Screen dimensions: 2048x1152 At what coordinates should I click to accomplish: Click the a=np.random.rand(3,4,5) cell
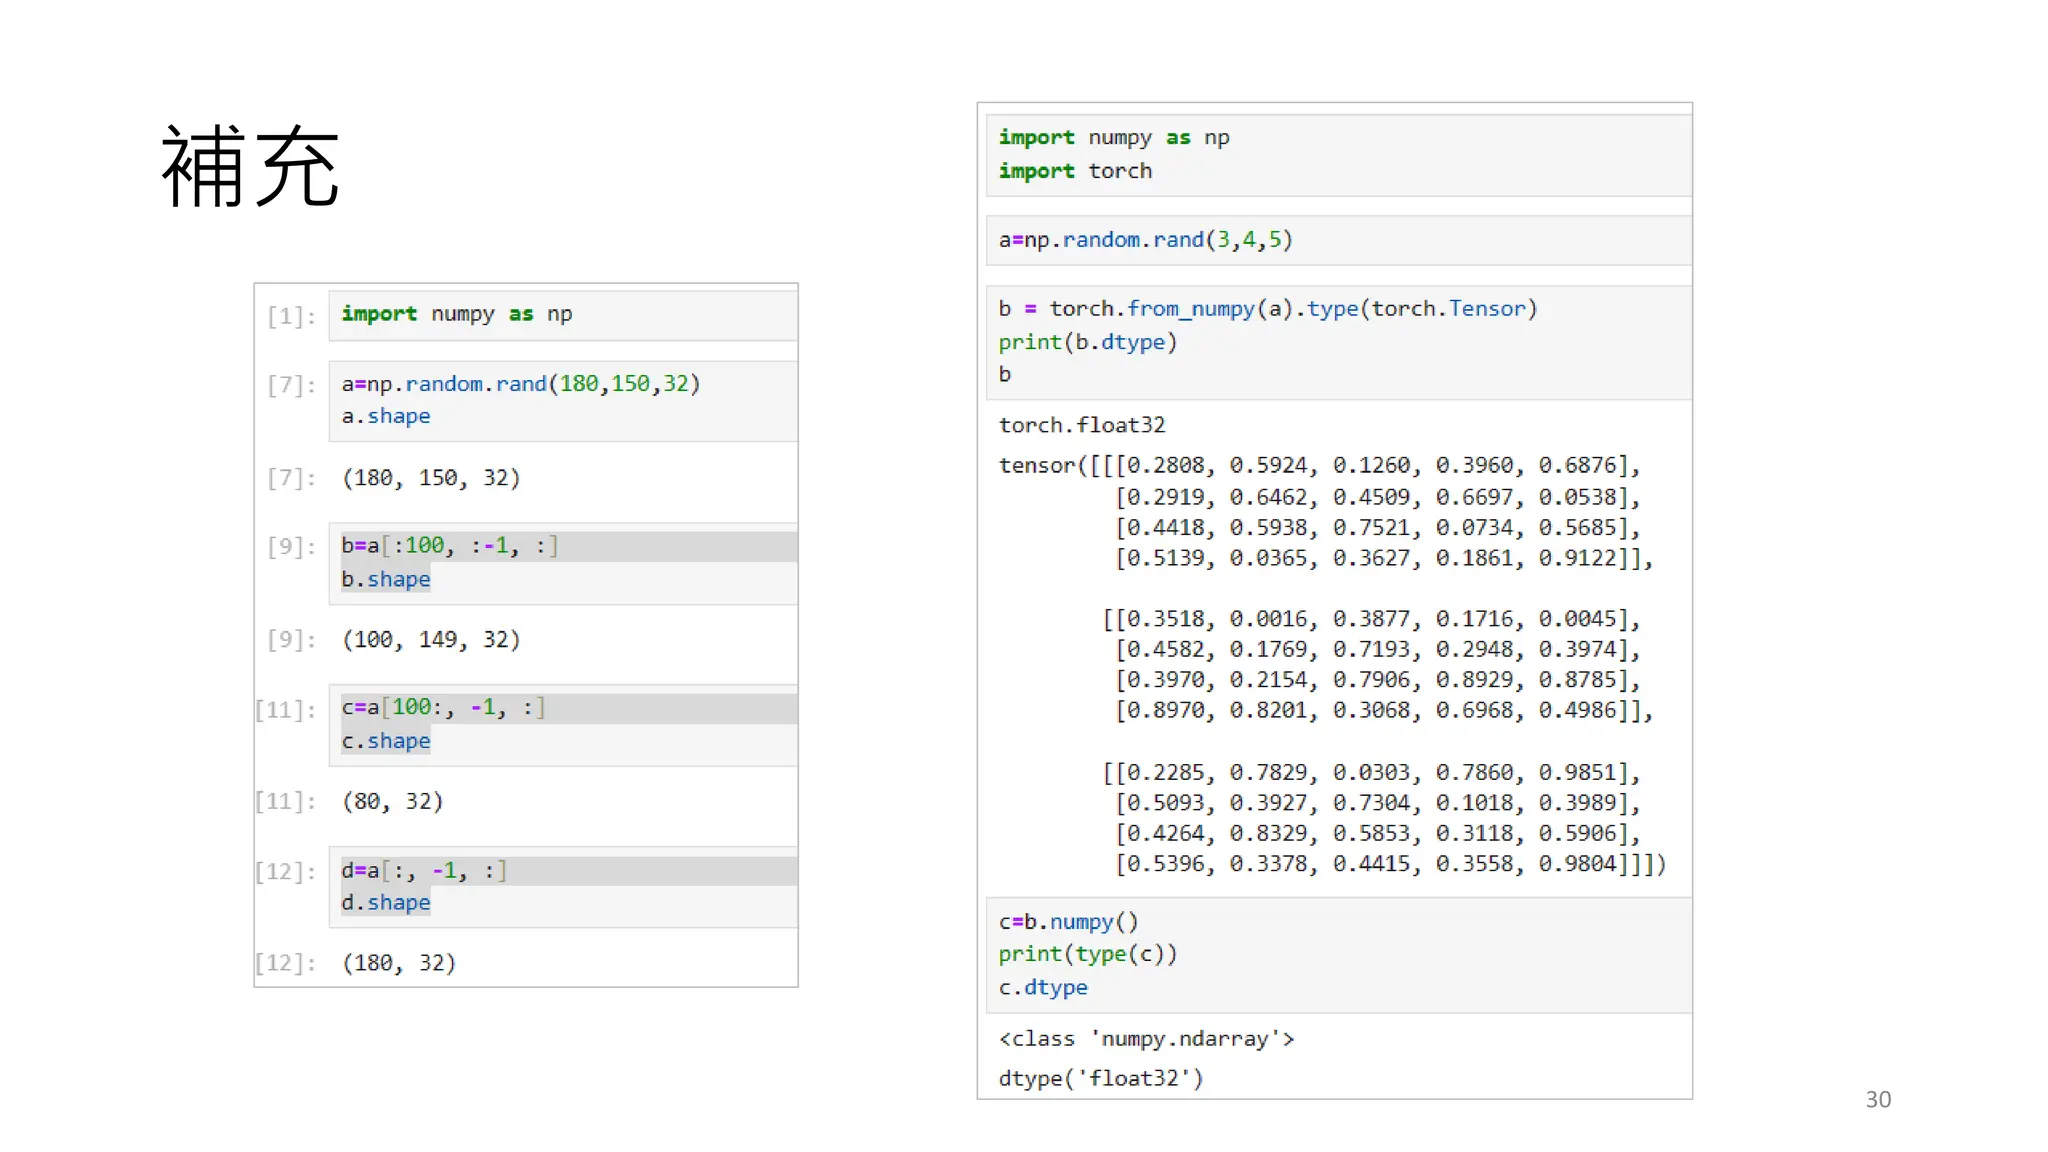tap(1145, 240)
